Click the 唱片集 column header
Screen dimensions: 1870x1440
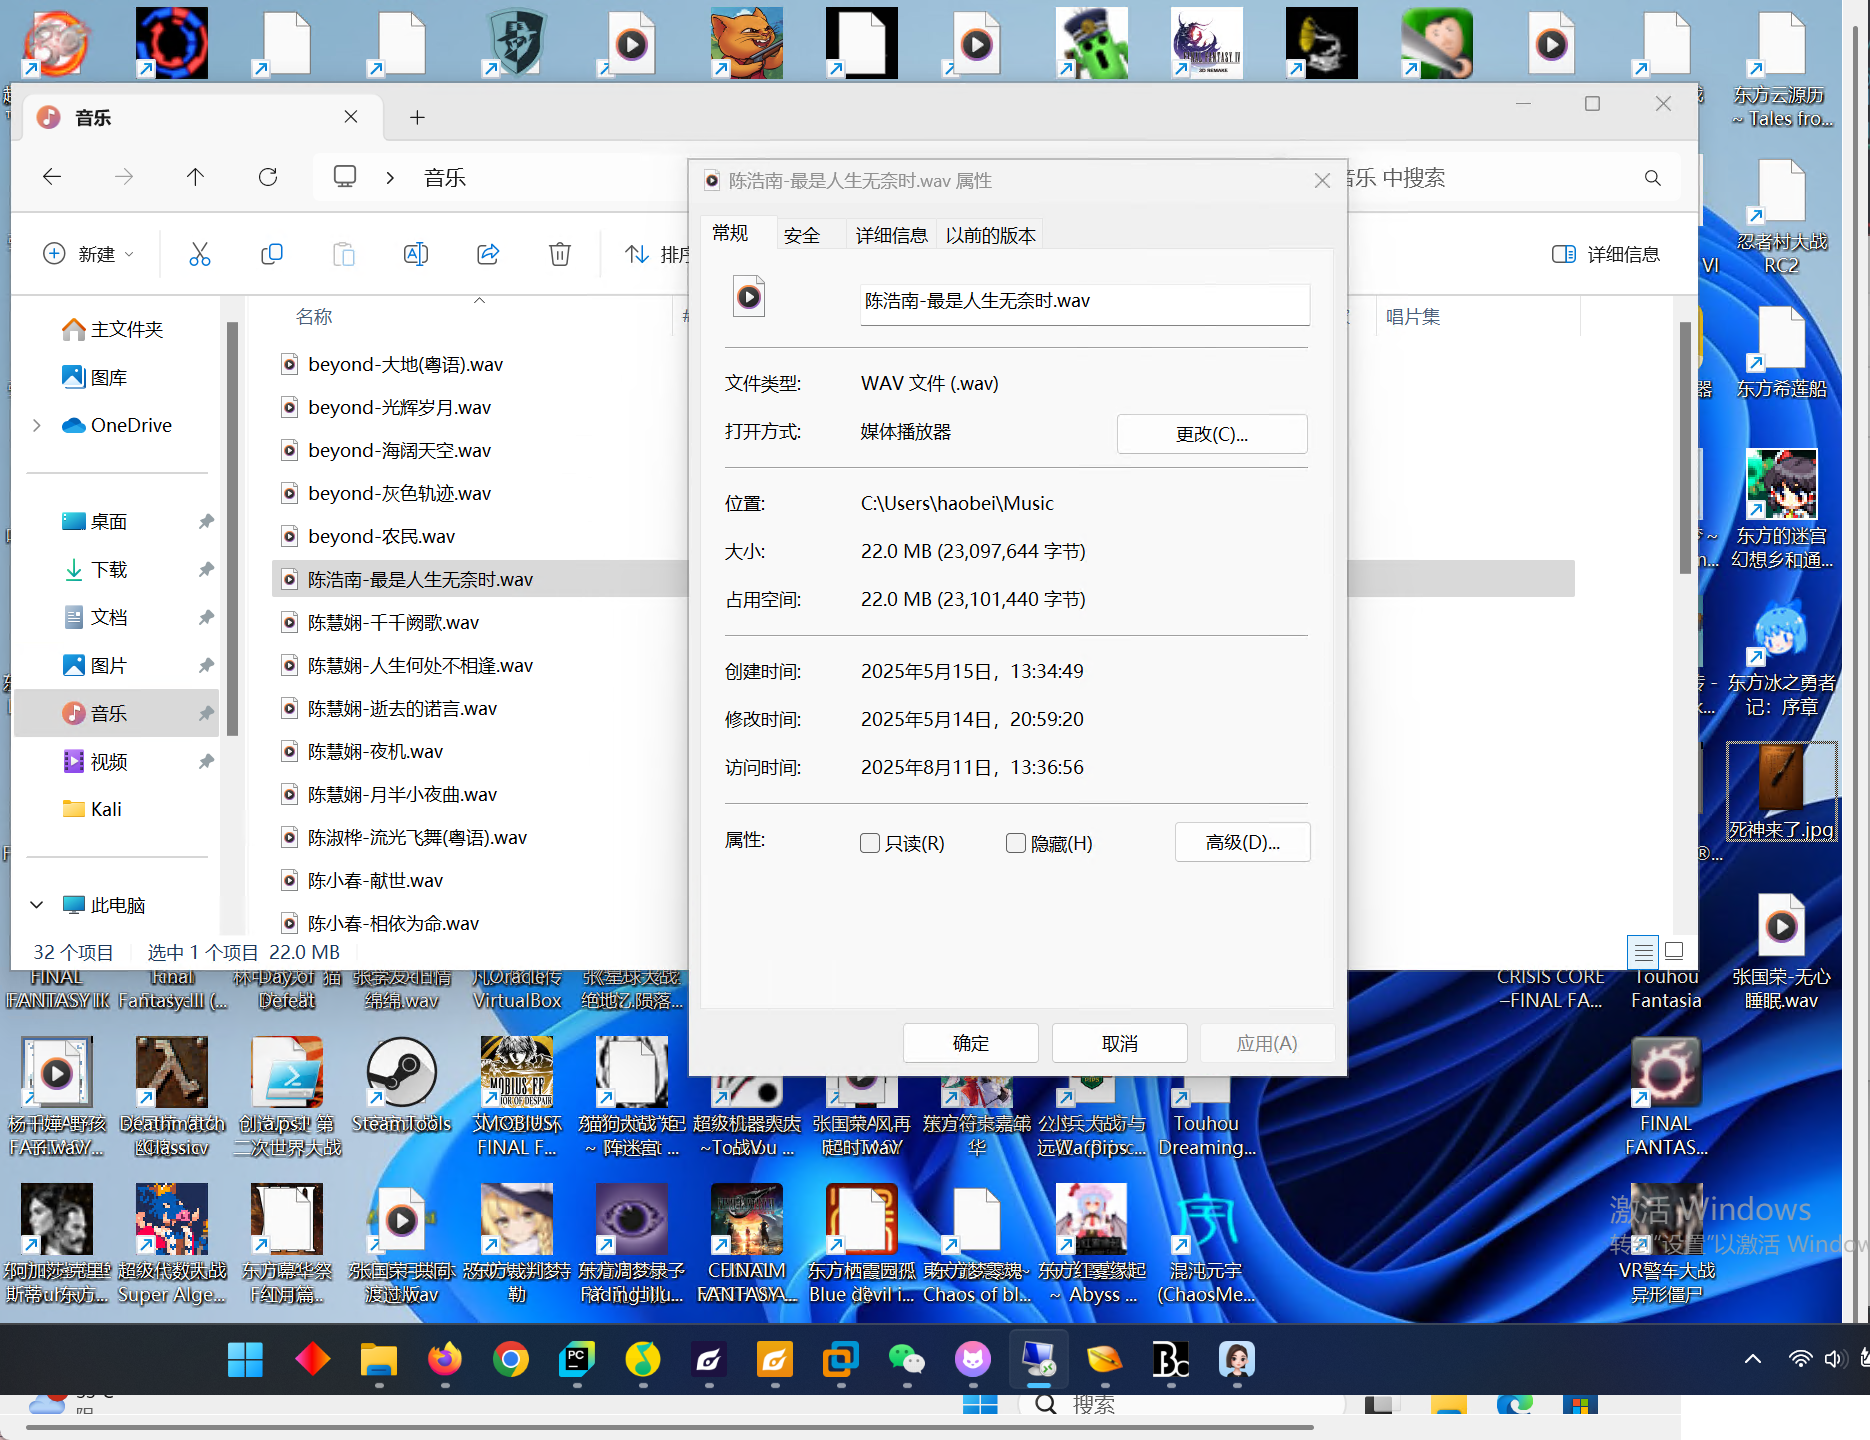point(1413,317)
